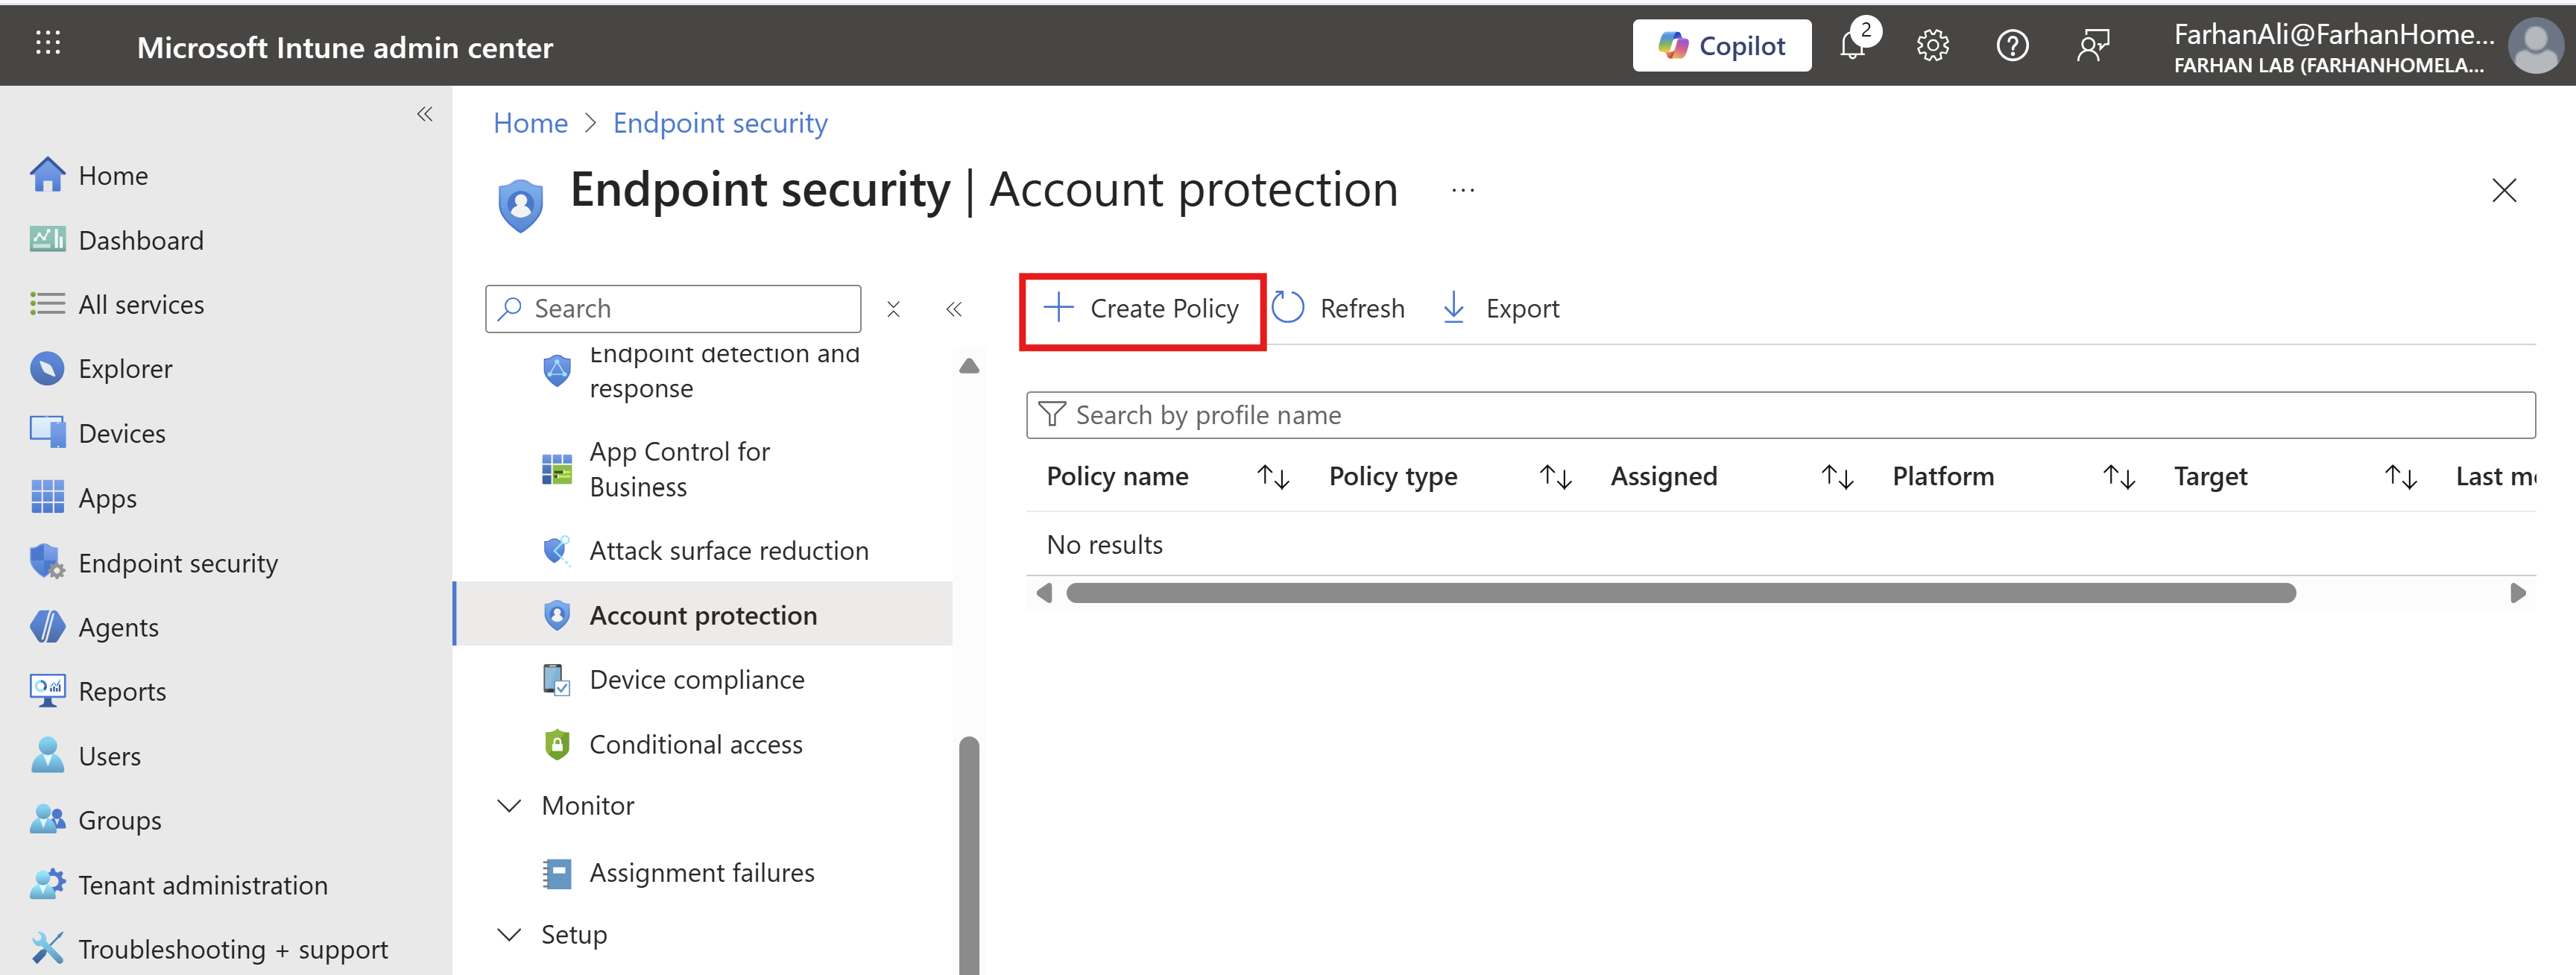Screen dimensions: 2576x975
Task: Click the Export download icon
Action: click(1454, 308)
